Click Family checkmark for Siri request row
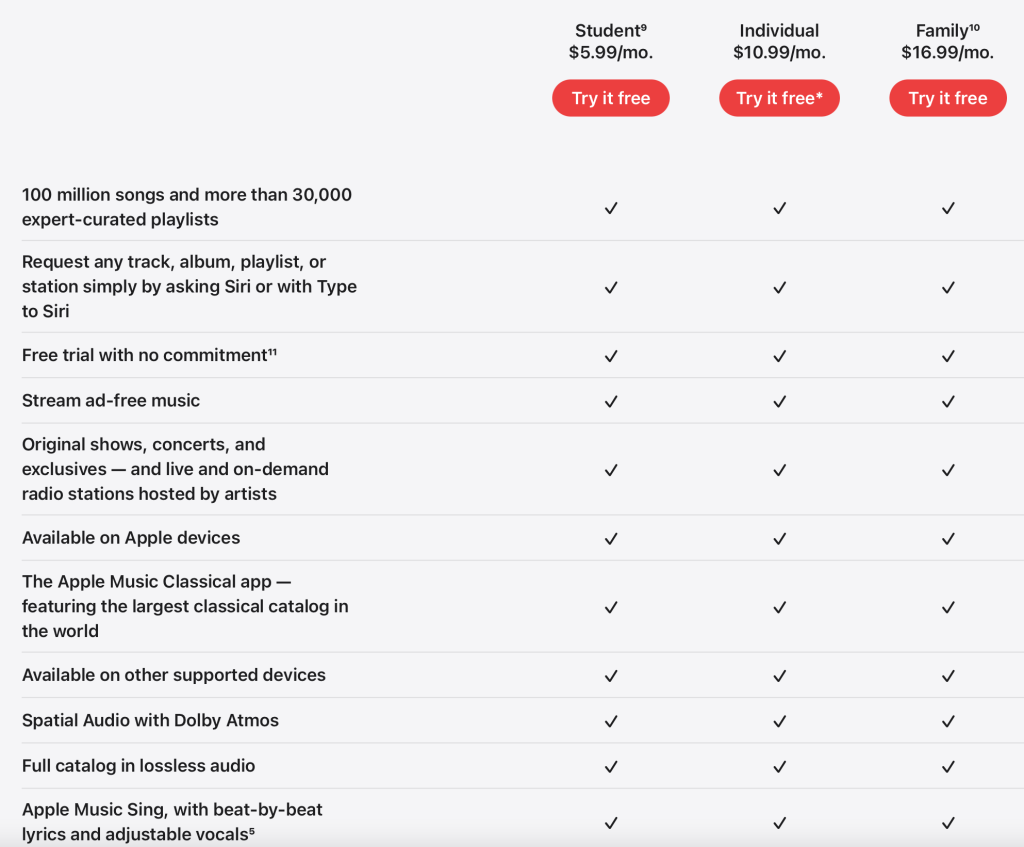This screenshot has height=847, width=1024. point(948,287)
